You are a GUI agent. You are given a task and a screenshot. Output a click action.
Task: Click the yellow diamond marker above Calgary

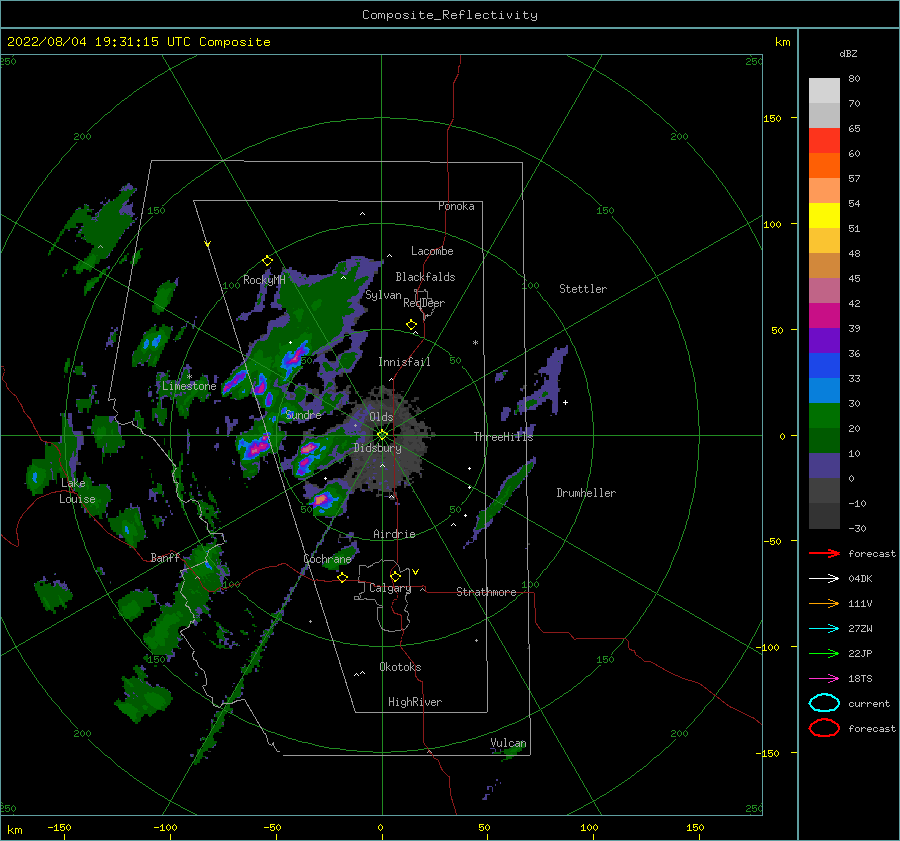395,576
